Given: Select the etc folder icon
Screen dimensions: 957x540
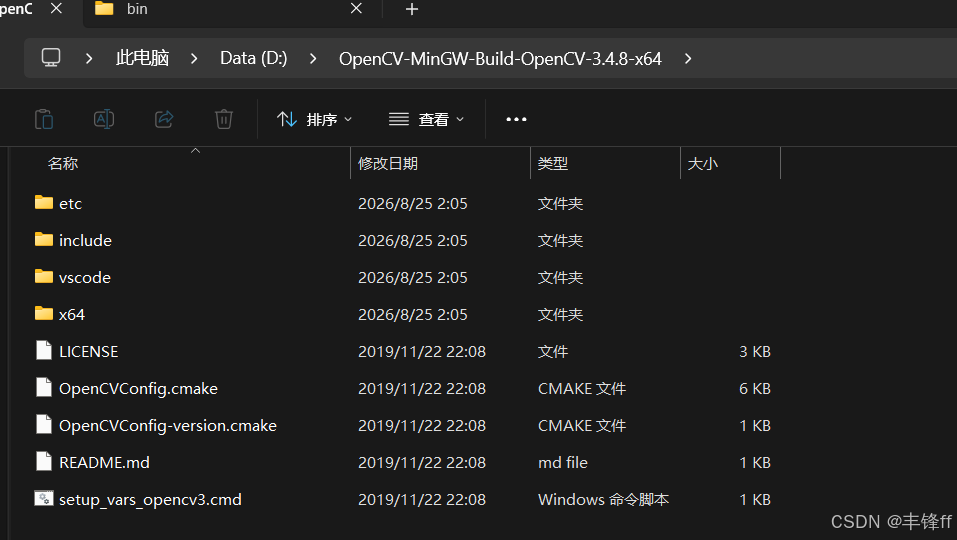Looking at the screenshot, I should point(44,202).
